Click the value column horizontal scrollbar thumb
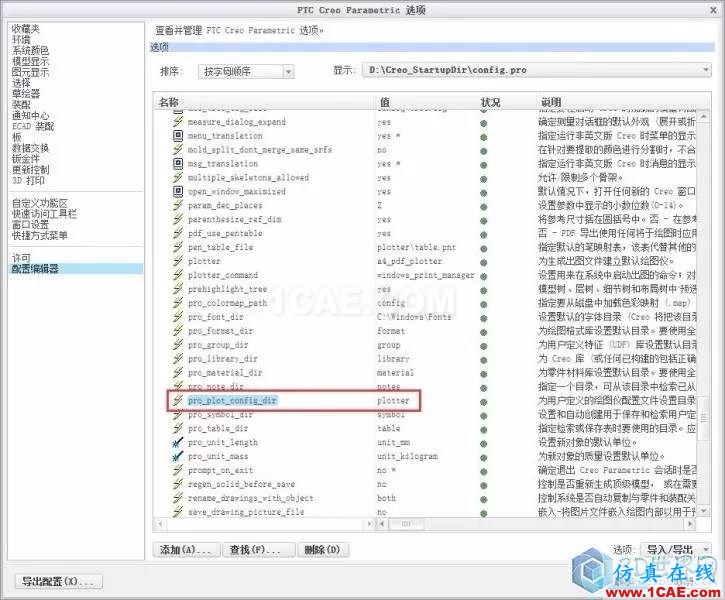This screenshot has width=725, height=600. 406,524
